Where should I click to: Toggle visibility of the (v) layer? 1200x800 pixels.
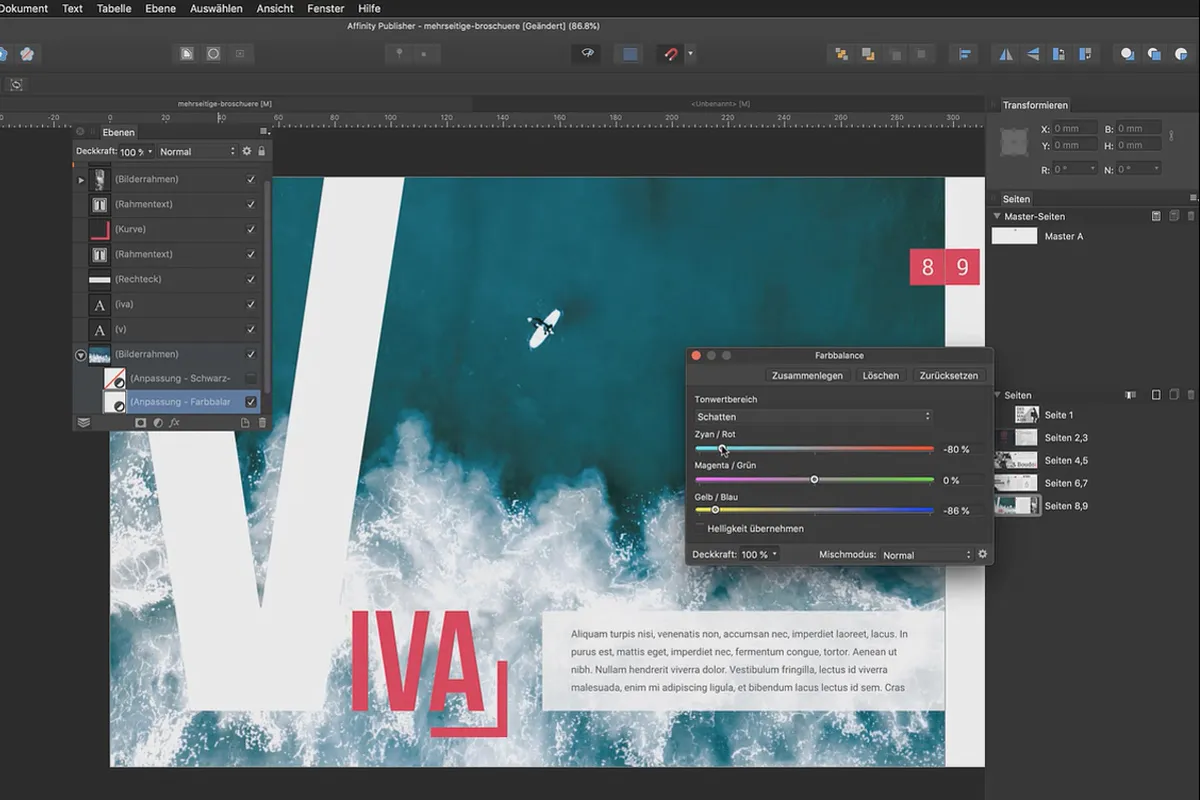251,329
